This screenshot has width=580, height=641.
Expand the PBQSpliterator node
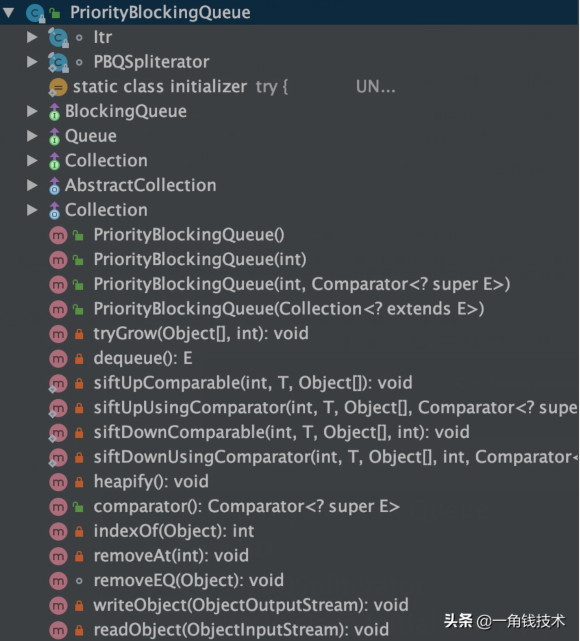[32, 62]
